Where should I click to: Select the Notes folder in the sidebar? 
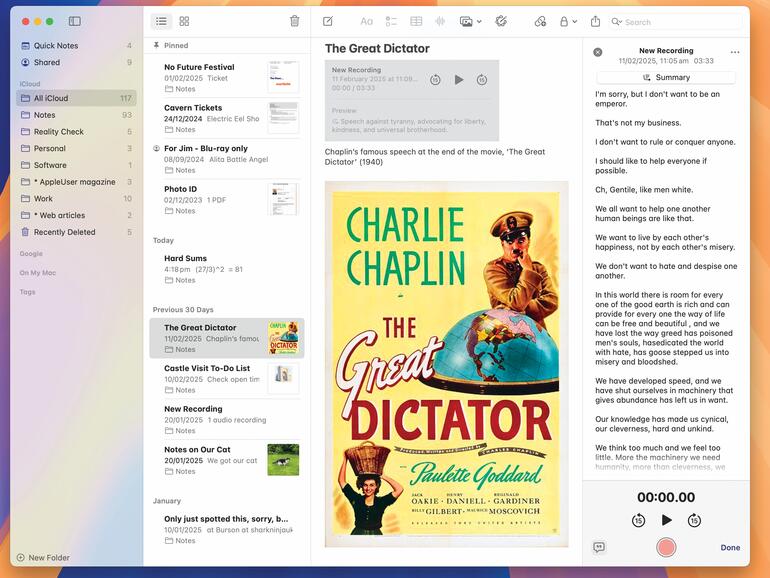(76, 115)
